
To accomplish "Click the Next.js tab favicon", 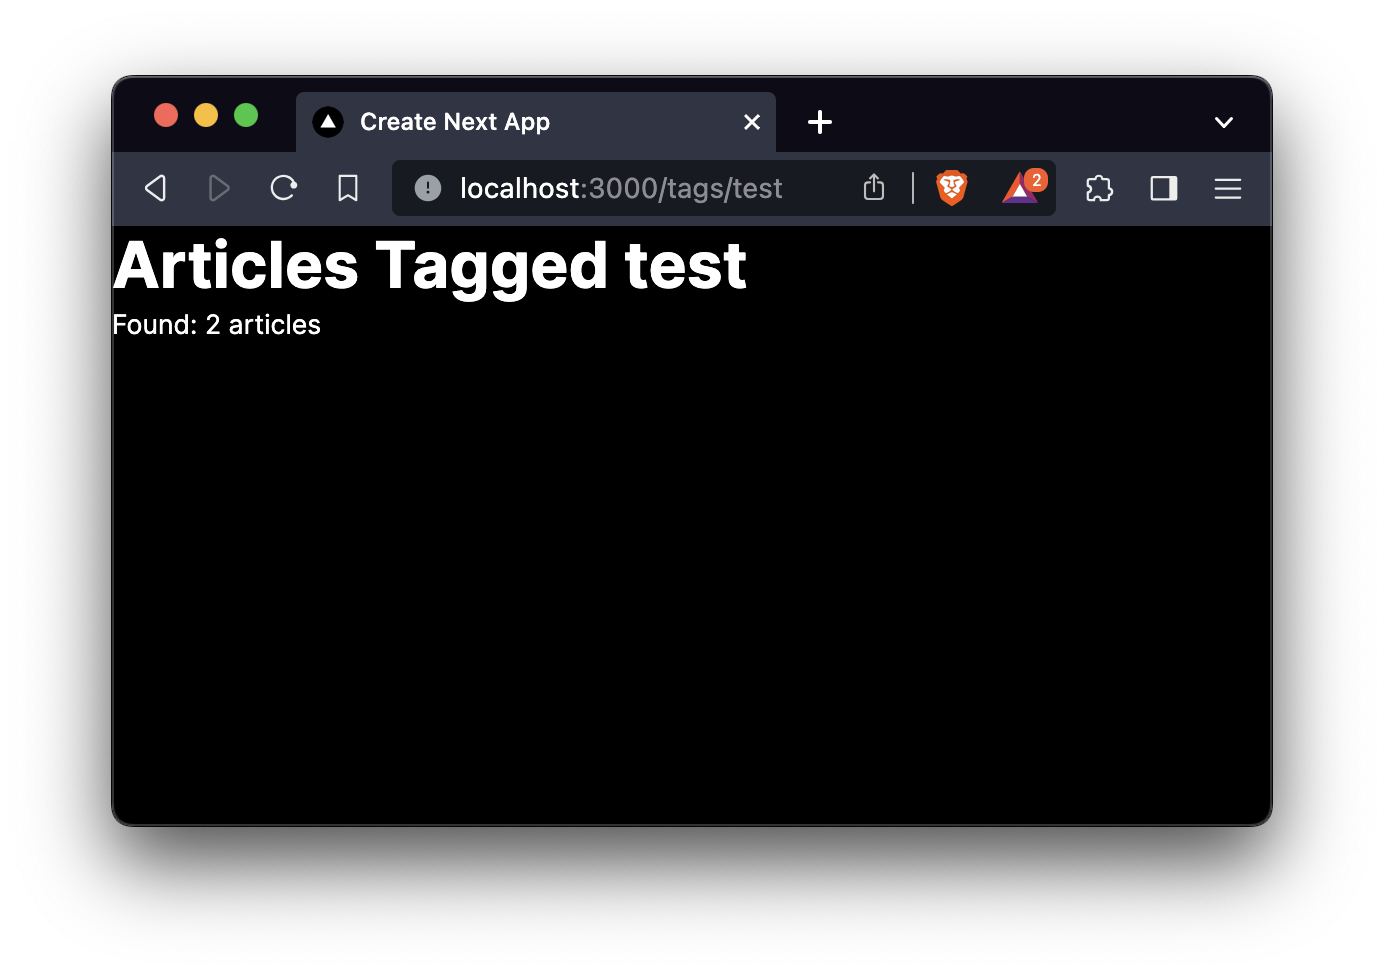I will (x=328, y=122).
